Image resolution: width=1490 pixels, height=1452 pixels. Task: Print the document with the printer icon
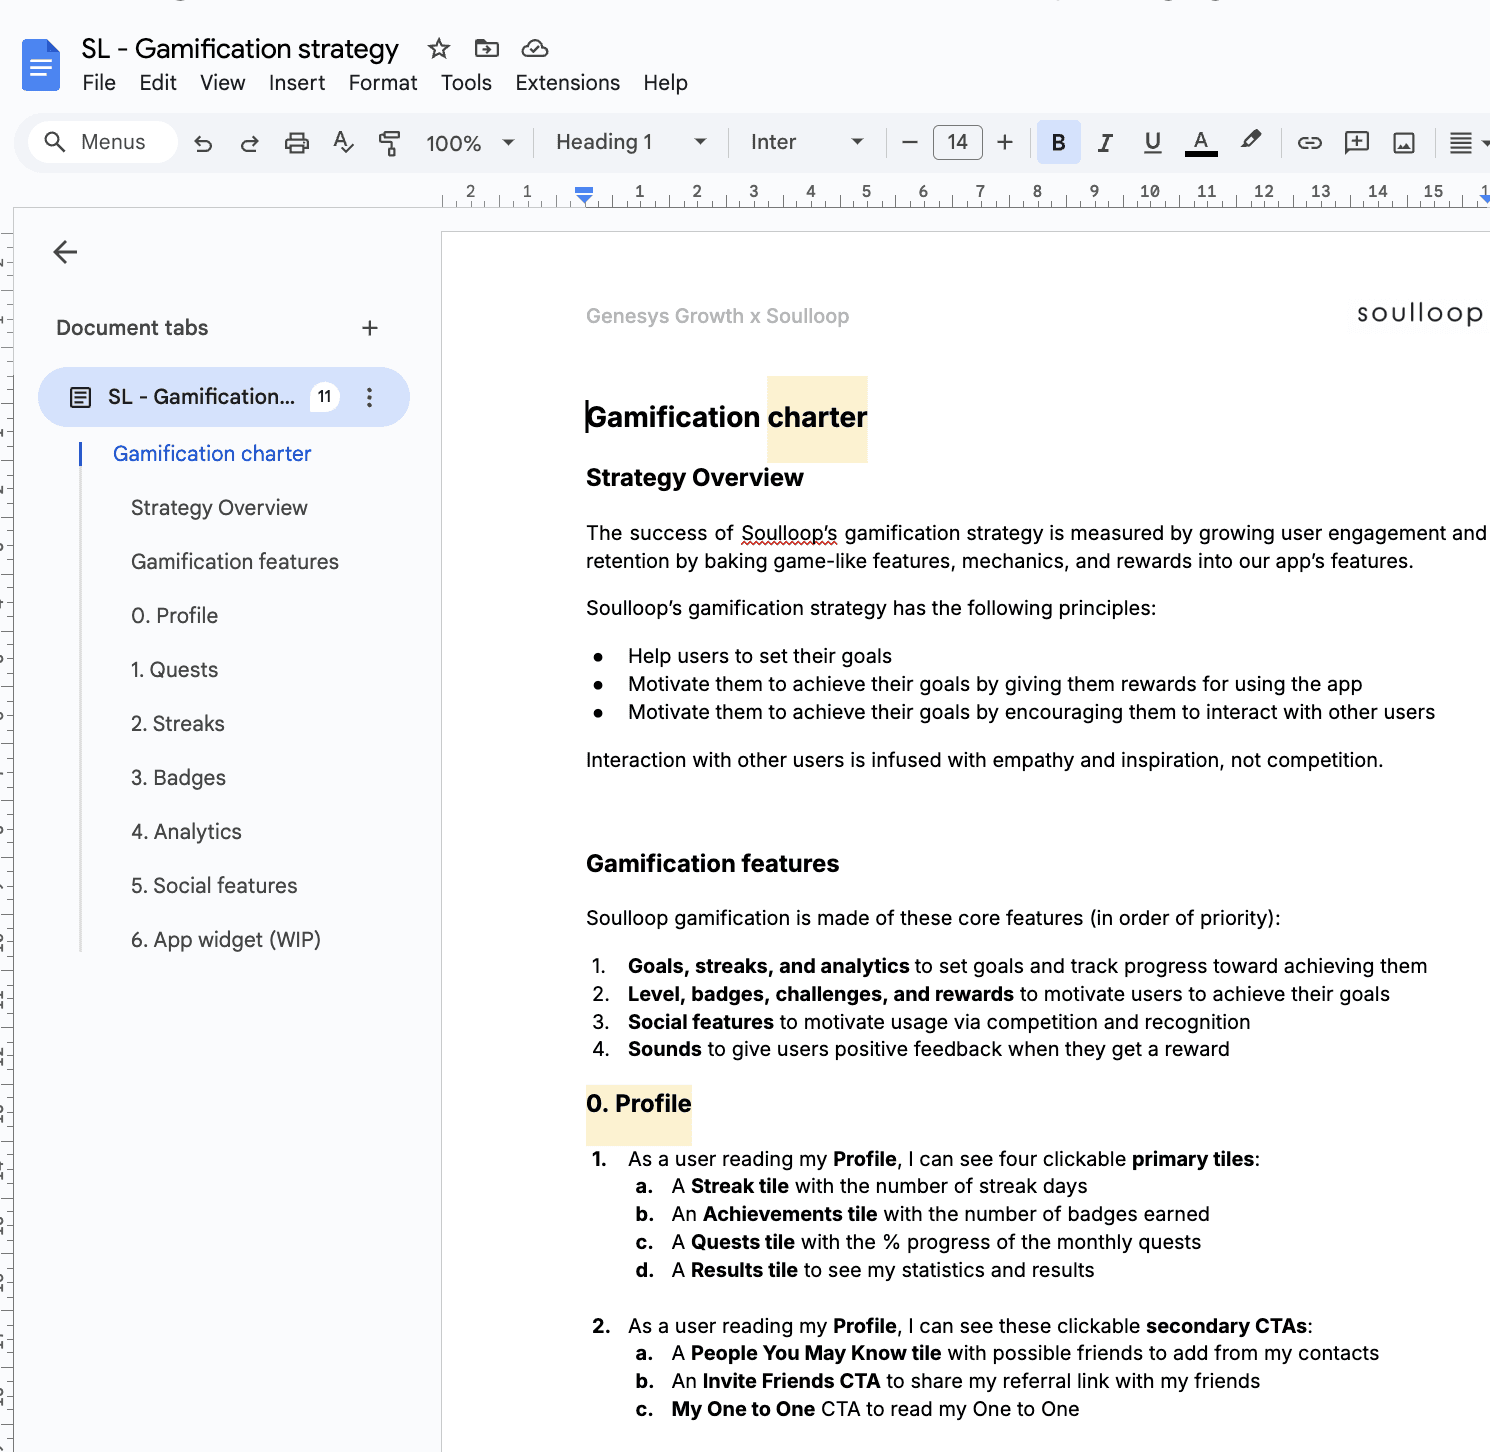[x=297, y=143]
